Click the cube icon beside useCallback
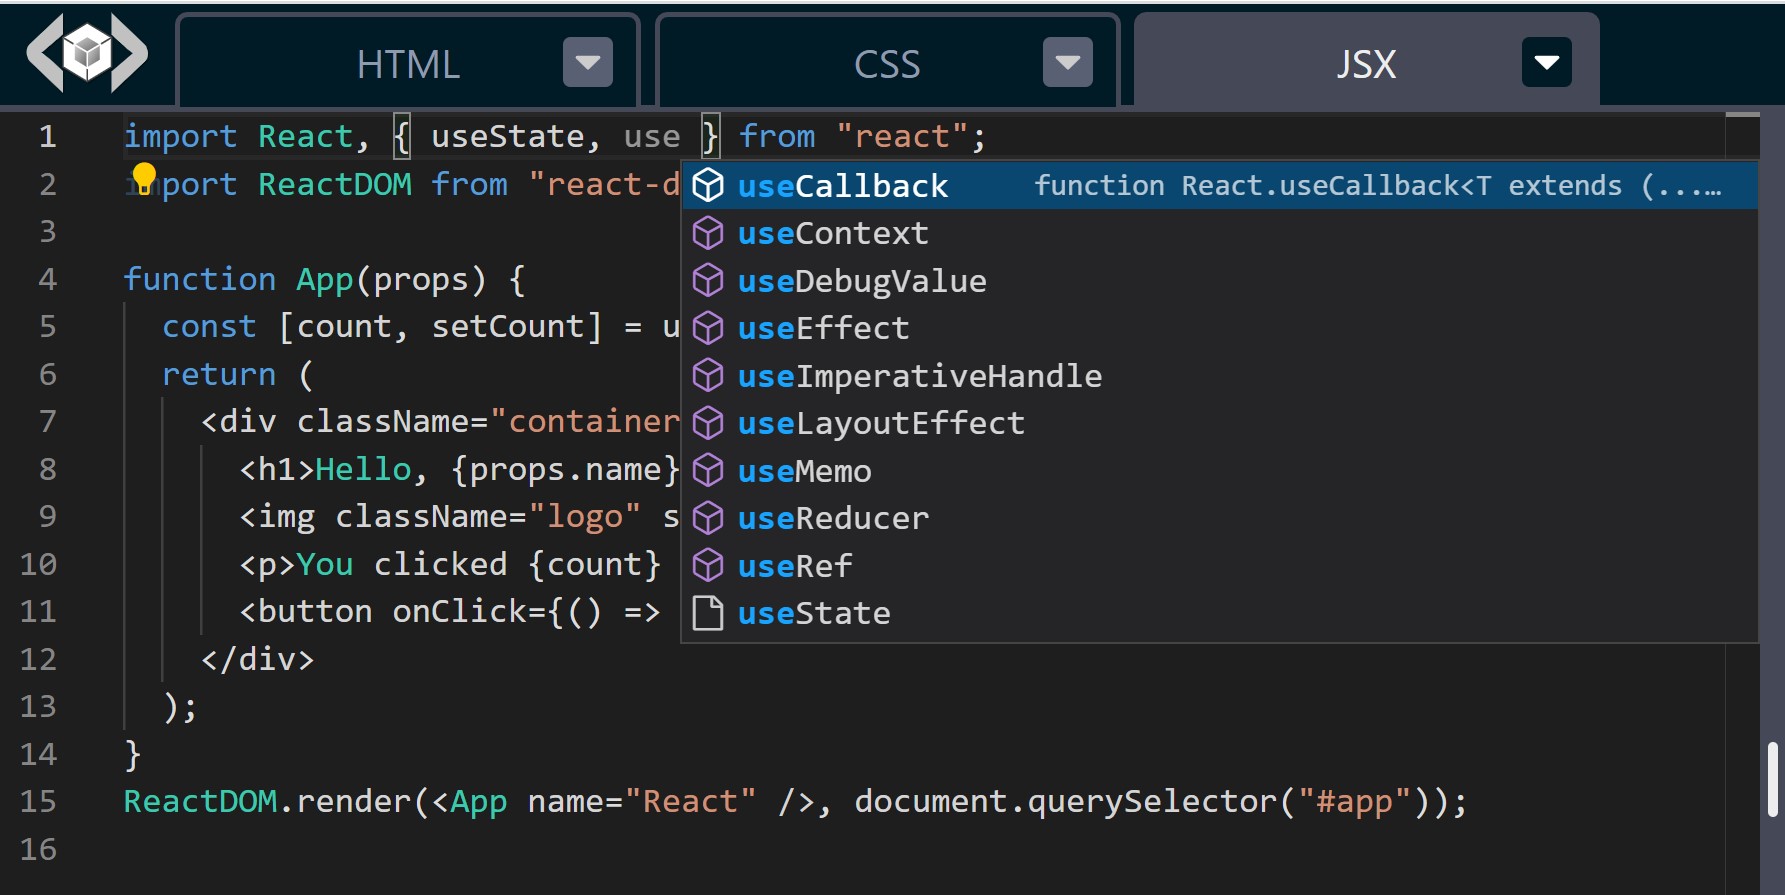The height and width of the screenshot is (895, 1785). pyautogui.click(x=708, y=186)
